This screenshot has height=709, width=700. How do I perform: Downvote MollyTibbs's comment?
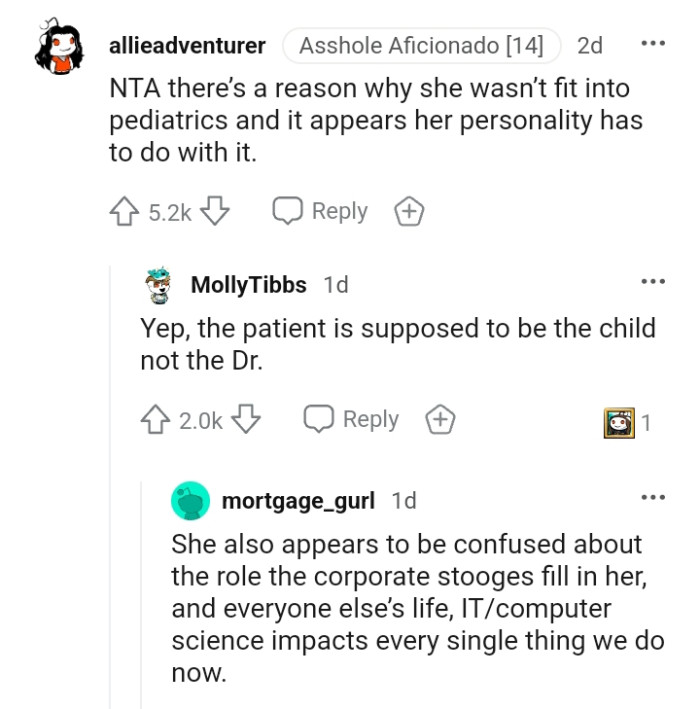coord(246,420)
